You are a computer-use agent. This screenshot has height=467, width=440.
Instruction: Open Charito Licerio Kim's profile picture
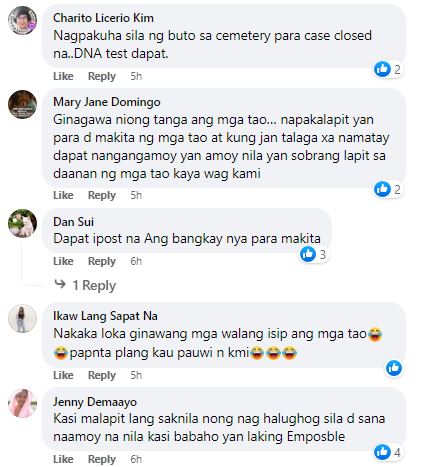pyautogui.click(x=22, y=20)
